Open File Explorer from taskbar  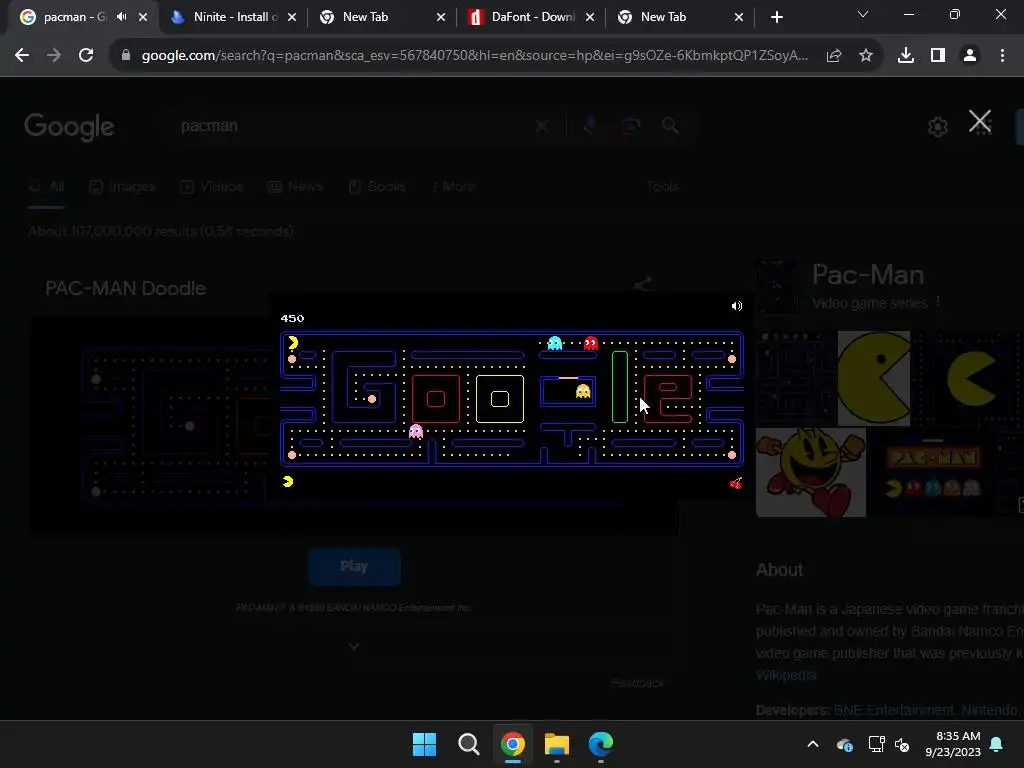[x=557, y=744]
